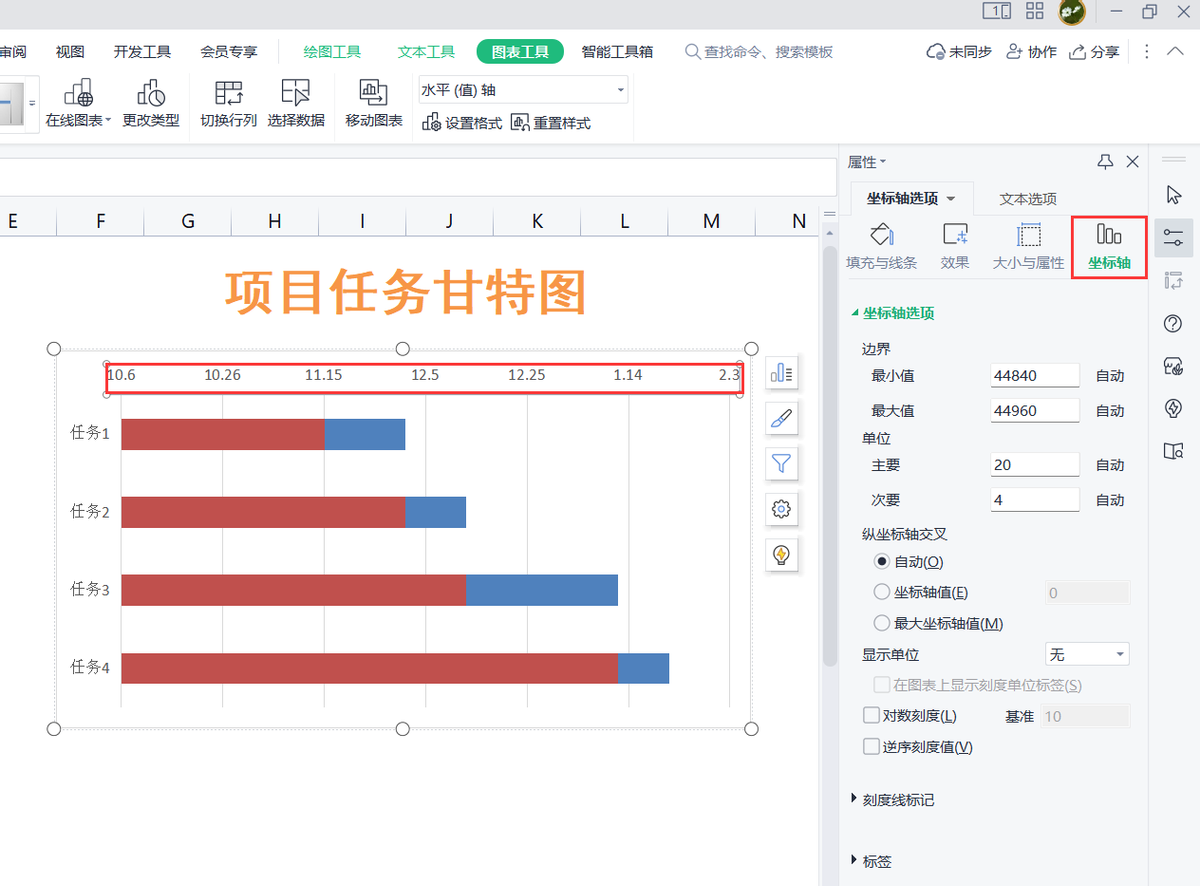Switch to the 视图 ribbon tab
Viewport: 1200px width, 886px height.
click(70, 52)
